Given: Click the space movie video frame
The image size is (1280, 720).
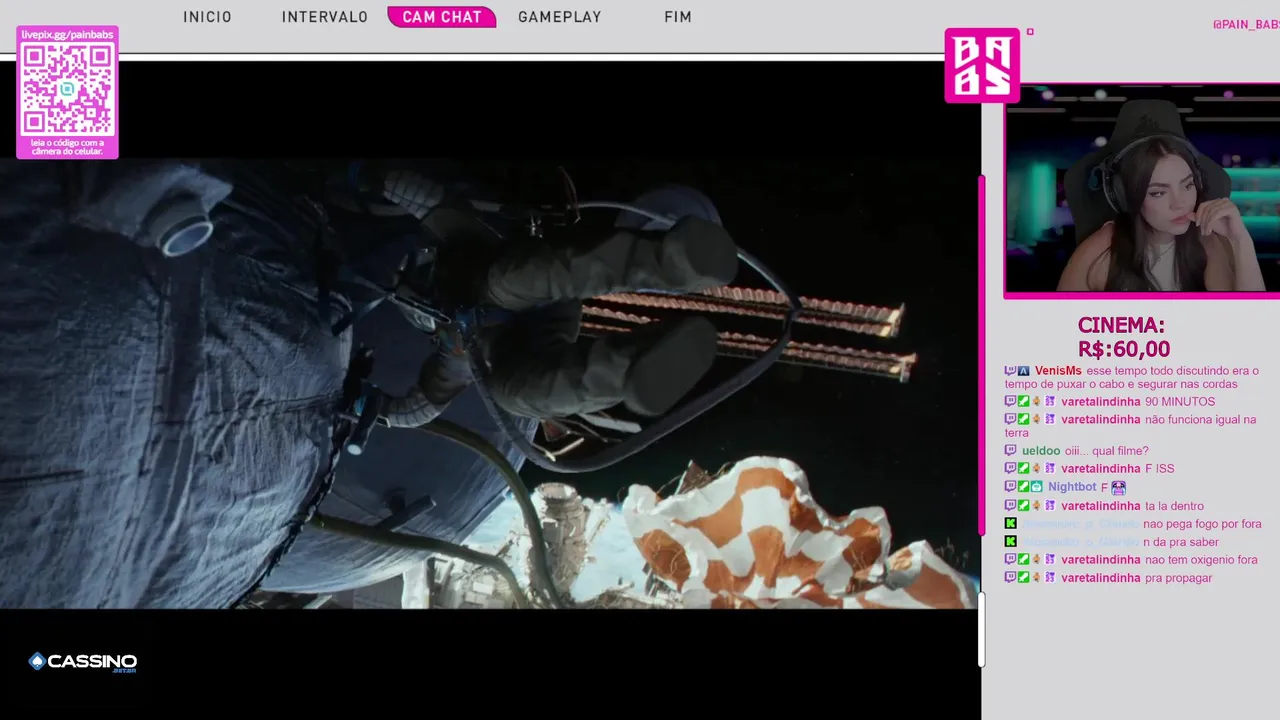Looking at the screenshot, I should click(x=490, y=383).
